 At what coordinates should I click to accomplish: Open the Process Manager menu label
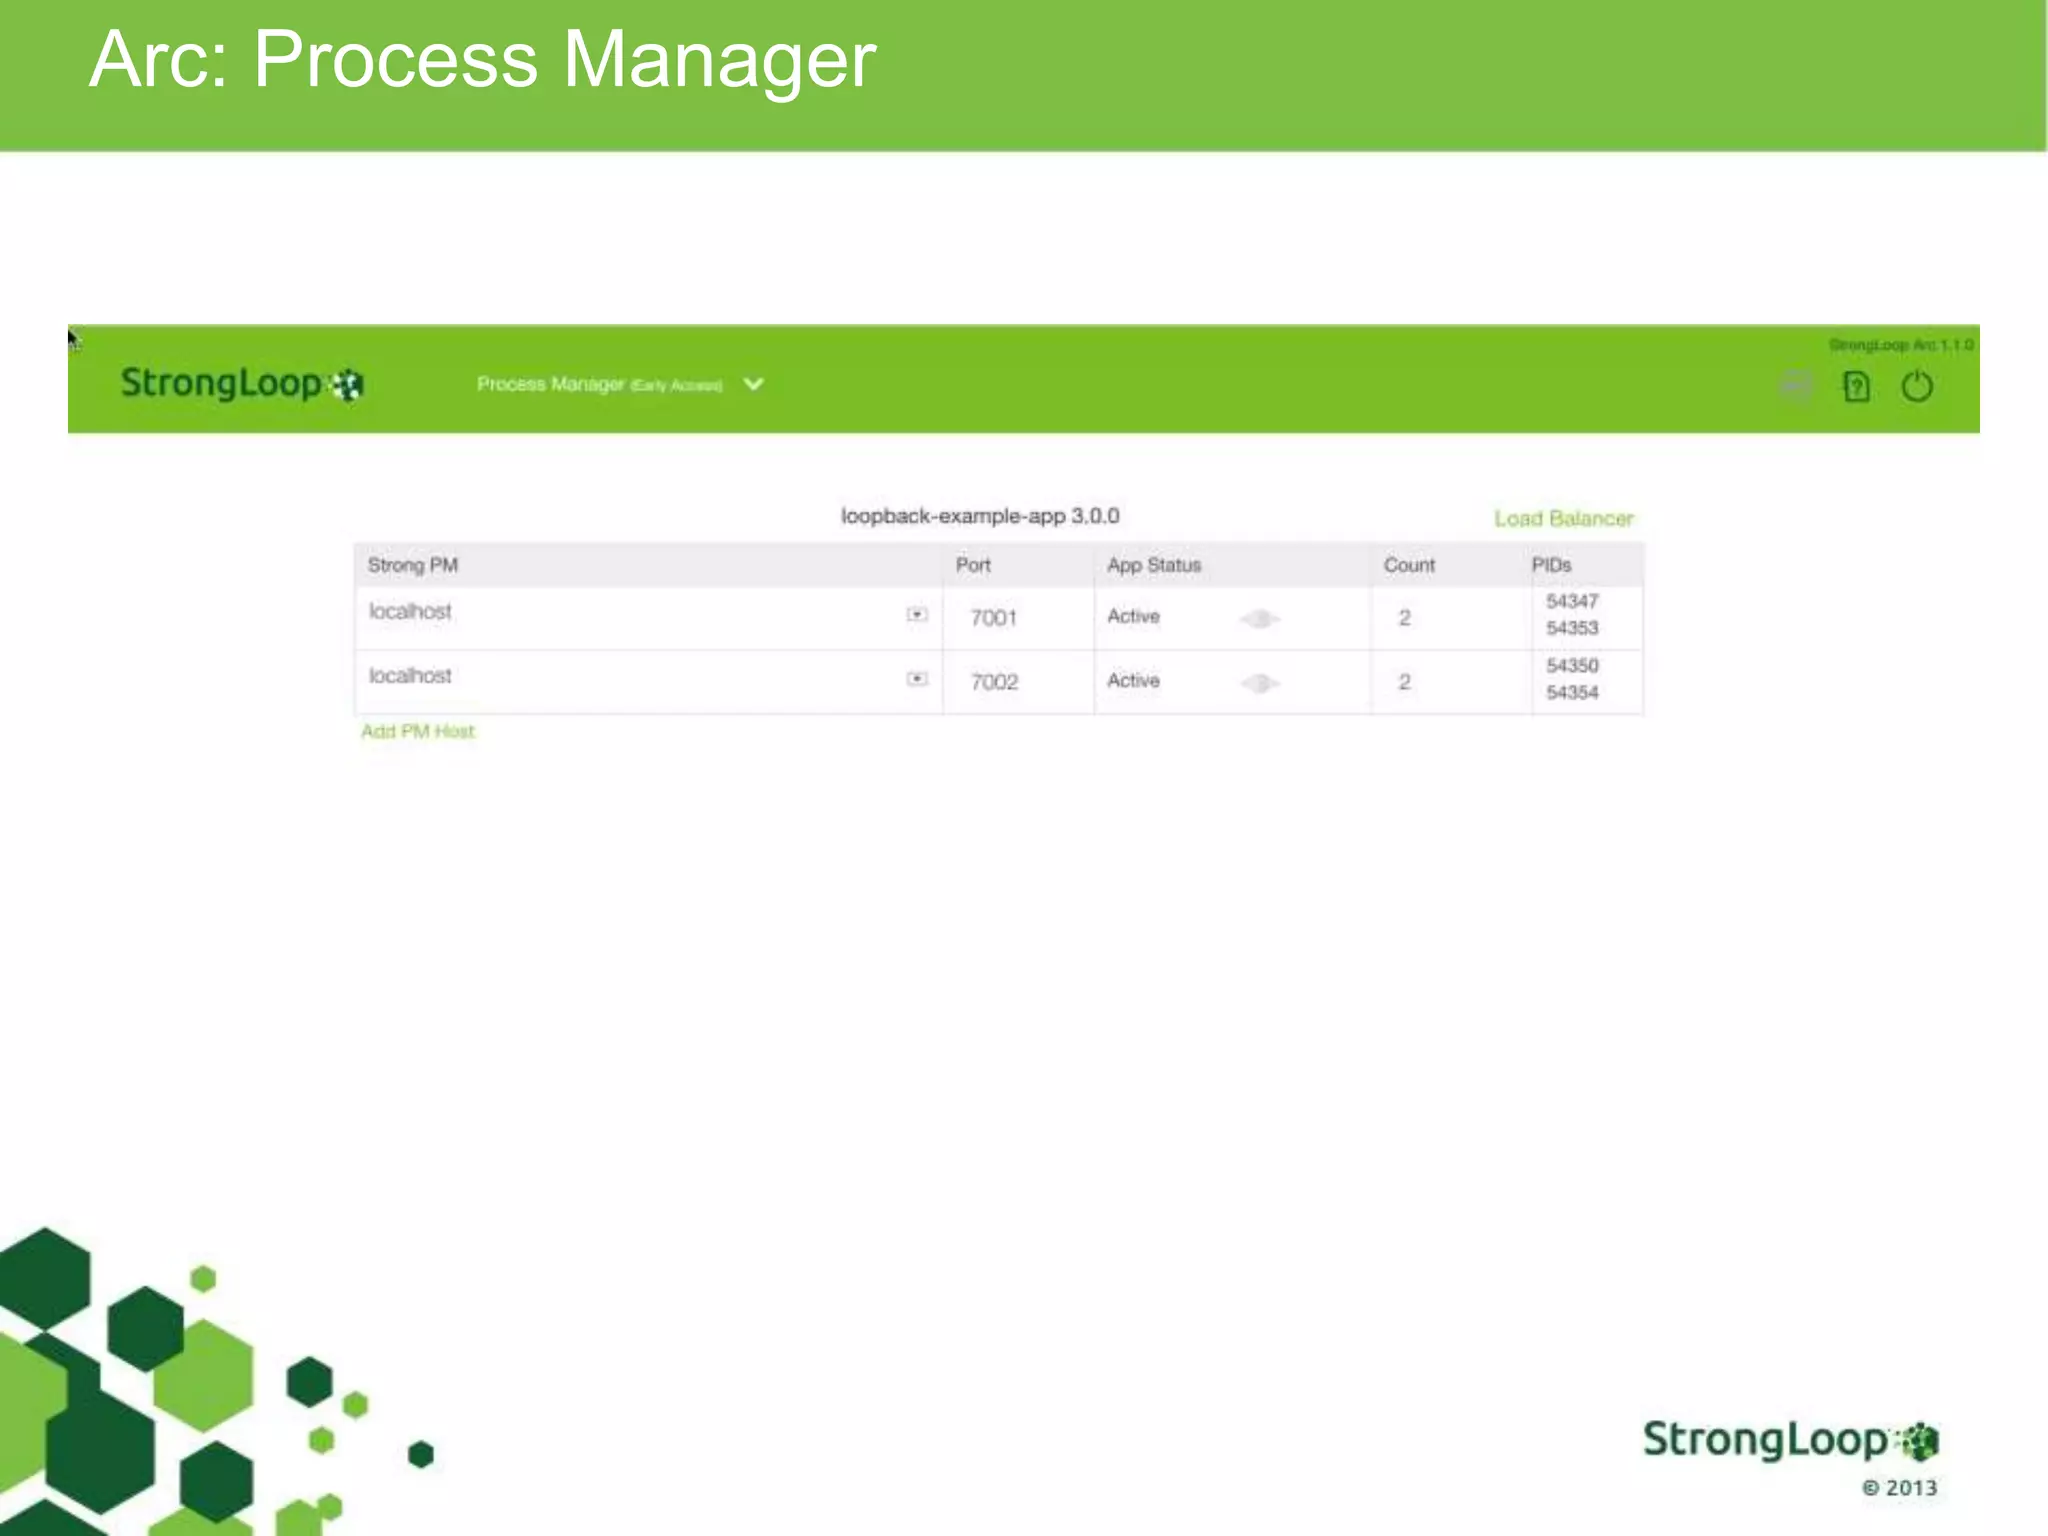click(599, 384)
